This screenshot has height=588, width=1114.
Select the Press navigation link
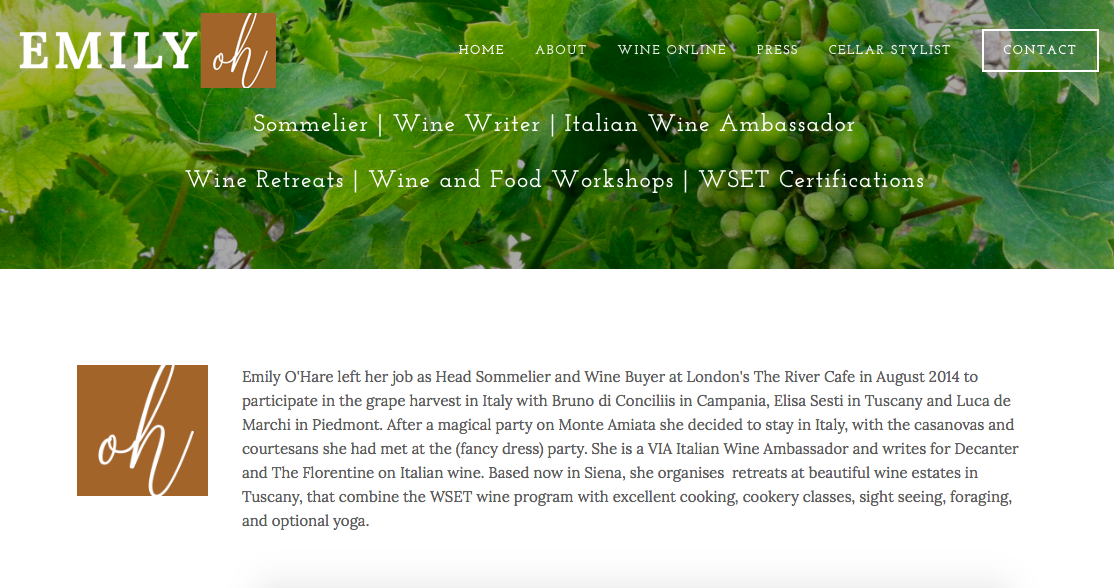tap(777, 50)
